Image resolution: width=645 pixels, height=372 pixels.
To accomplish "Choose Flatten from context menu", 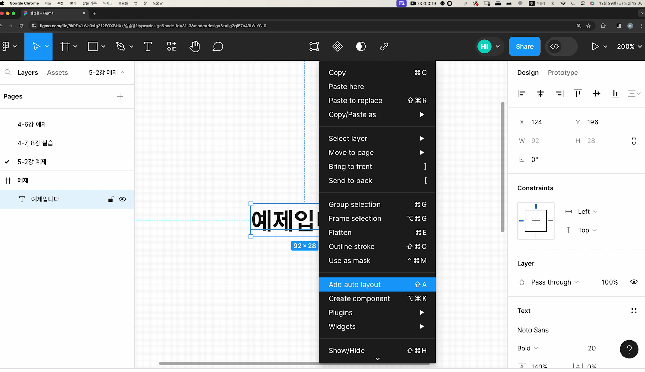I will tap(377, 232).
